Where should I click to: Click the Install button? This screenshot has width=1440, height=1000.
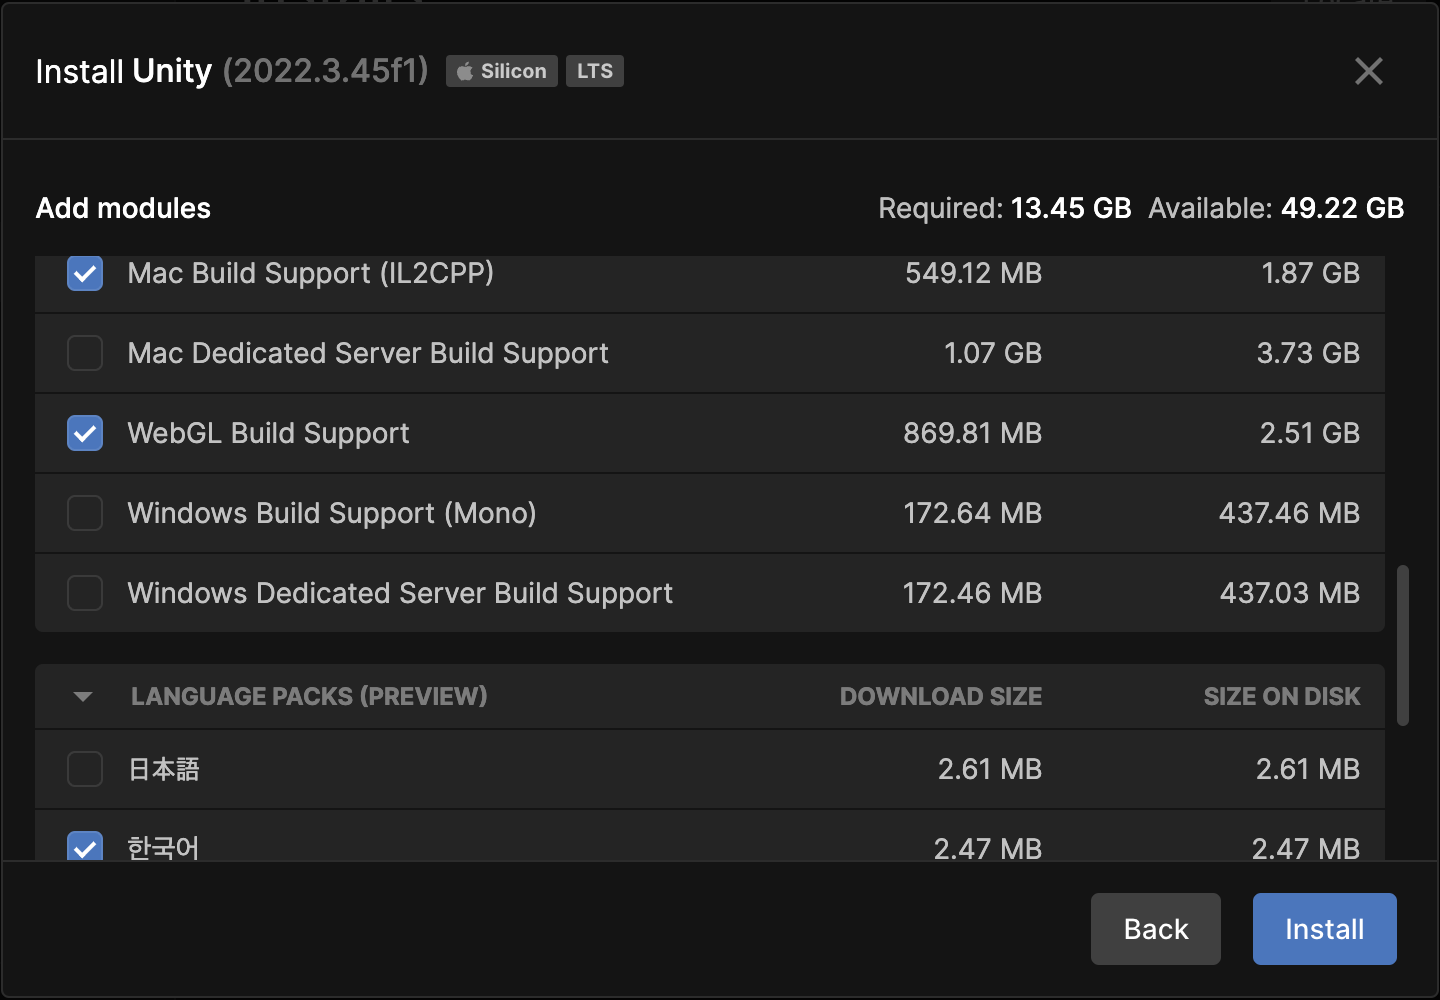click(1325, 929)
